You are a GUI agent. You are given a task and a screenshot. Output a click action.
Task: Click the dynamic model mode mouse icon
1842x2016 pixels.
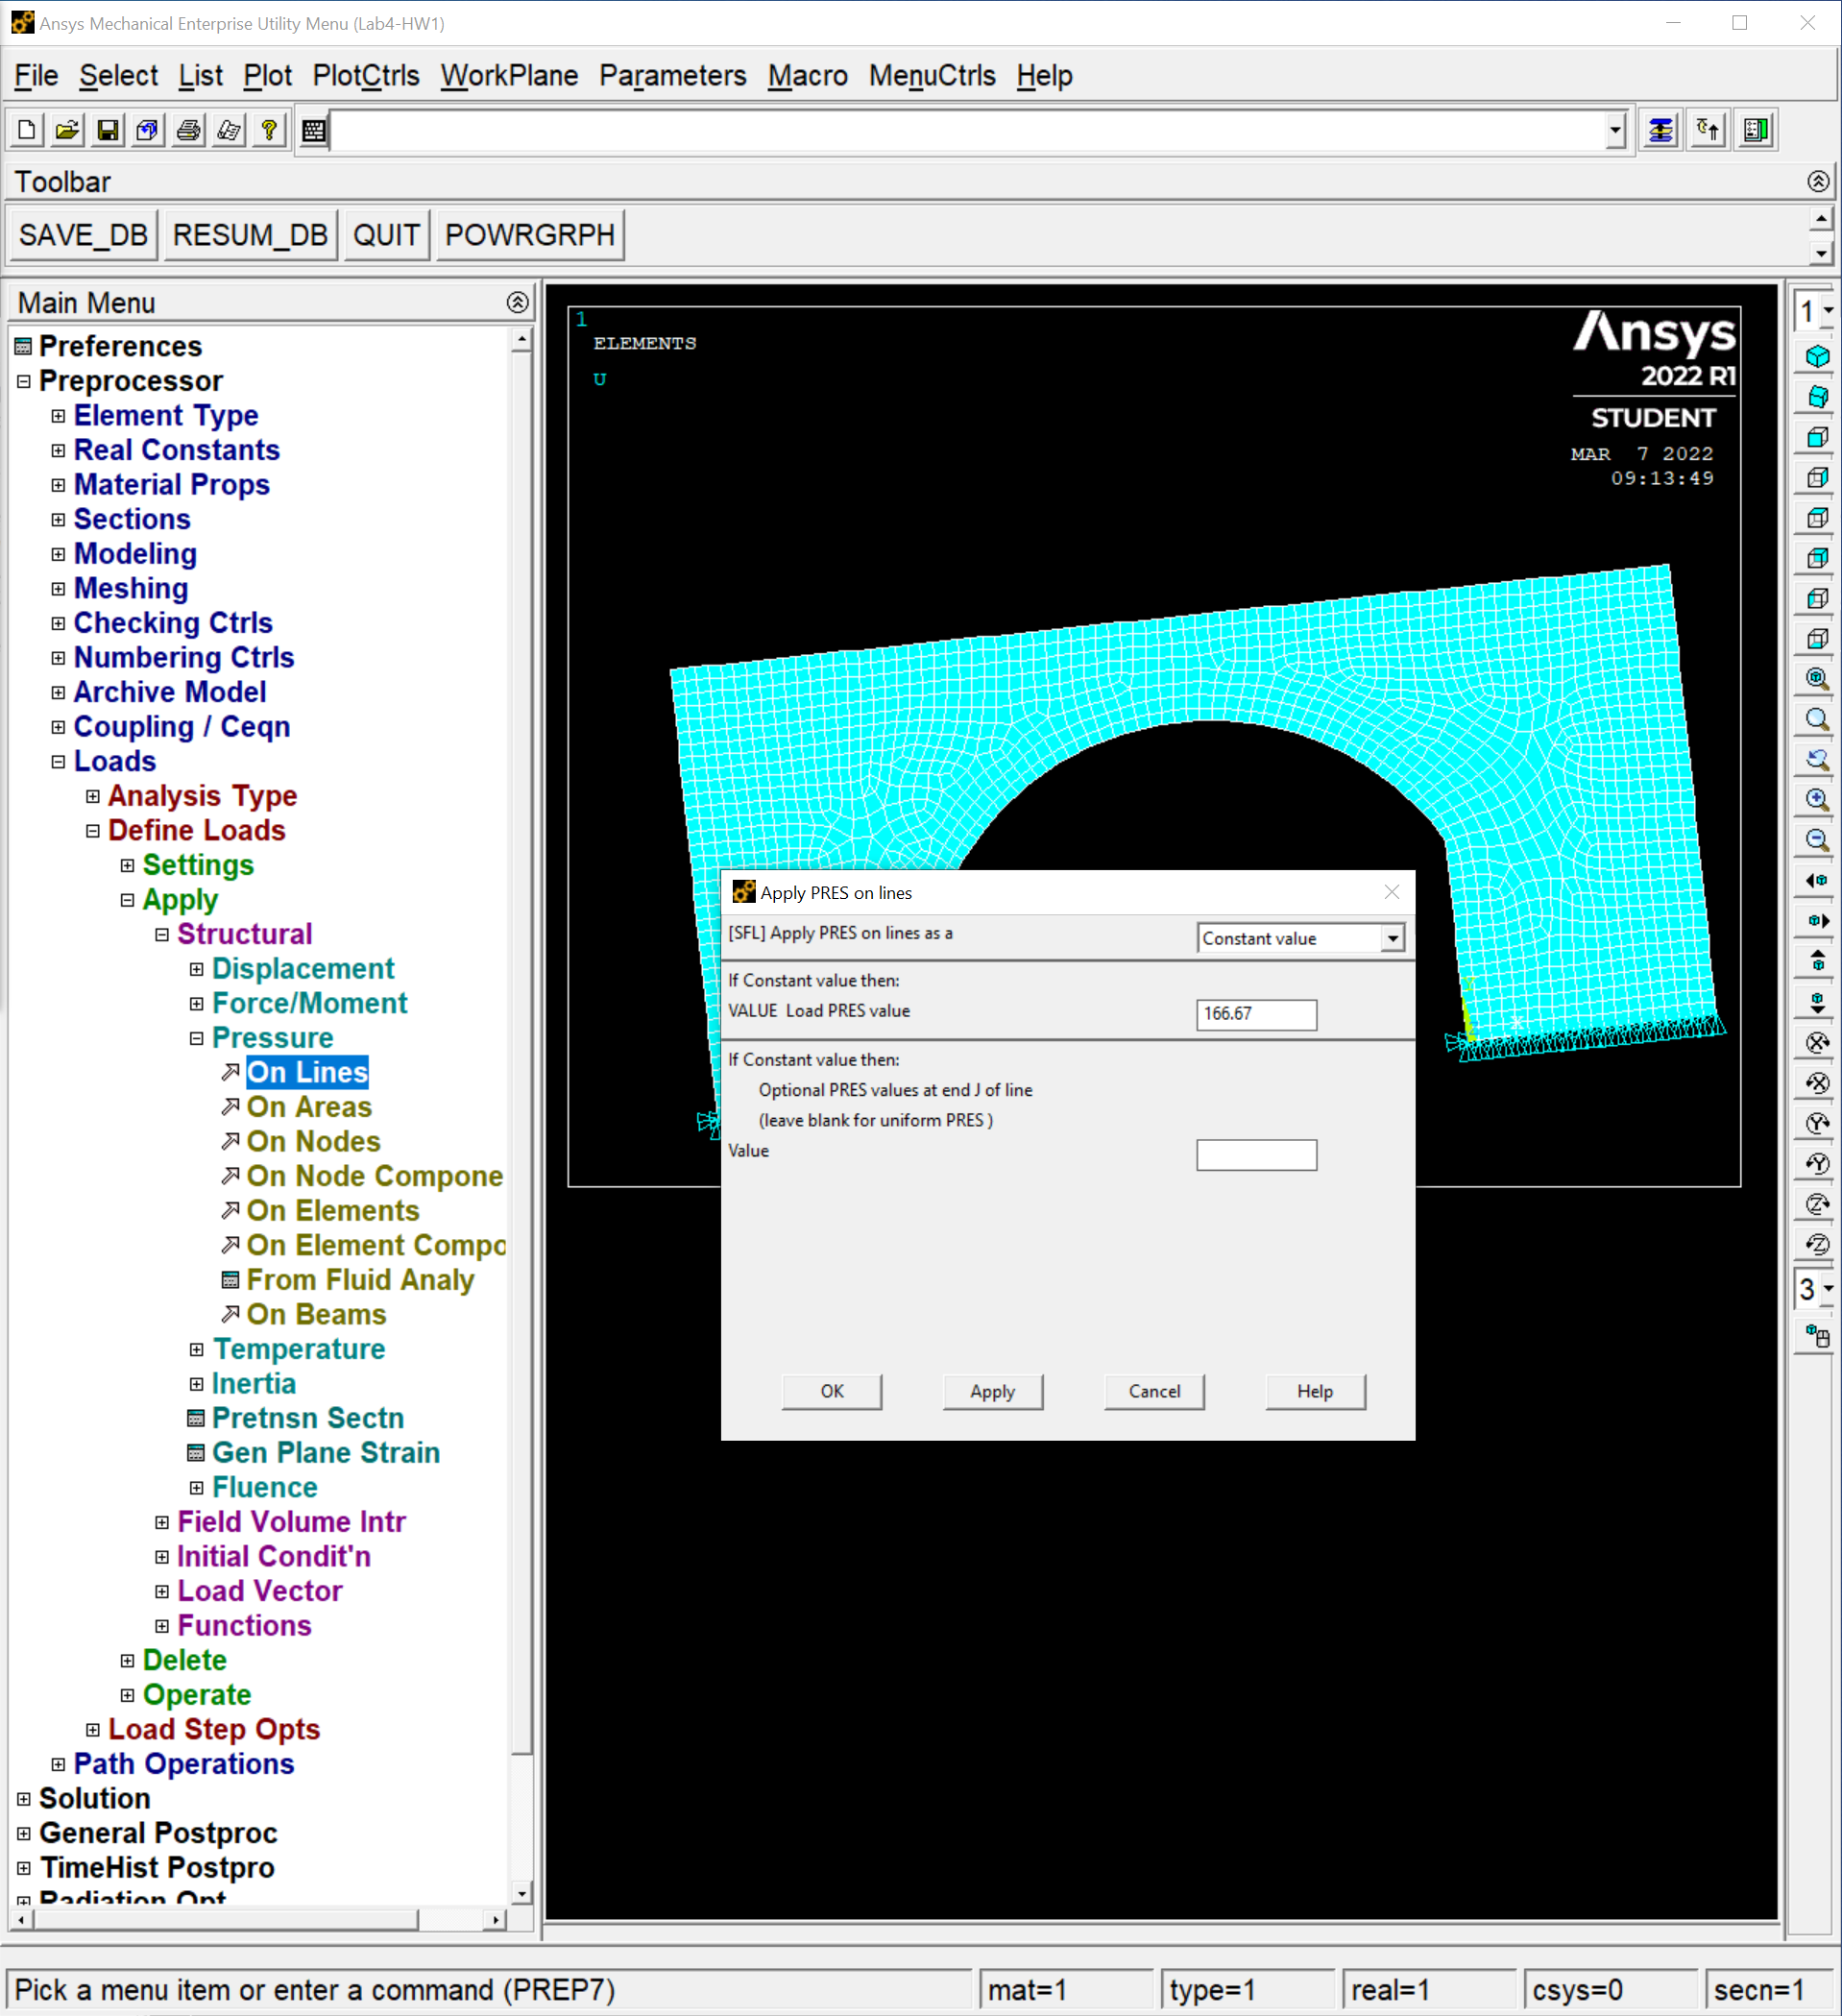[1817, 1336]
